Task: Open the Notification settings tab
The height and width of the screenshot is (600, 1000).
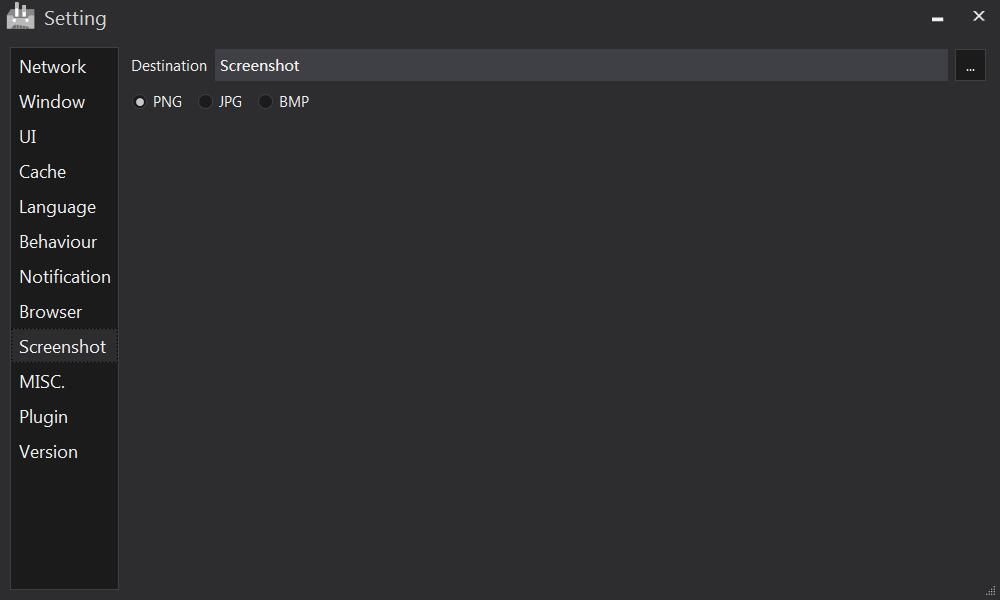Action: pyautogui.click(x=64, y=277)
